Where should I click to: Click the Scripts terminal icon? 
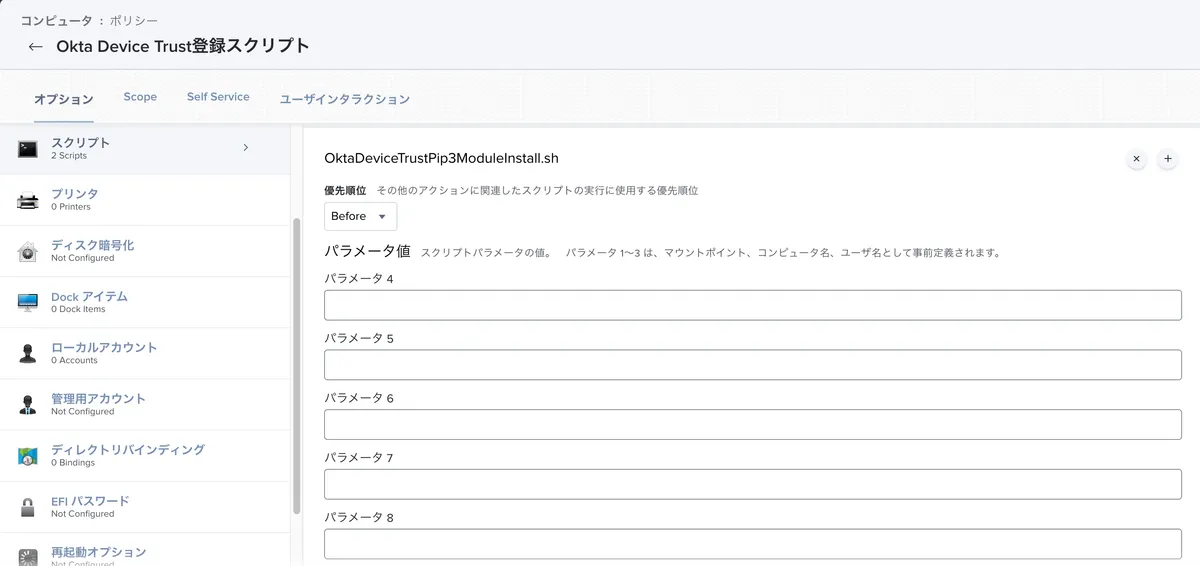tap(27, 149)
